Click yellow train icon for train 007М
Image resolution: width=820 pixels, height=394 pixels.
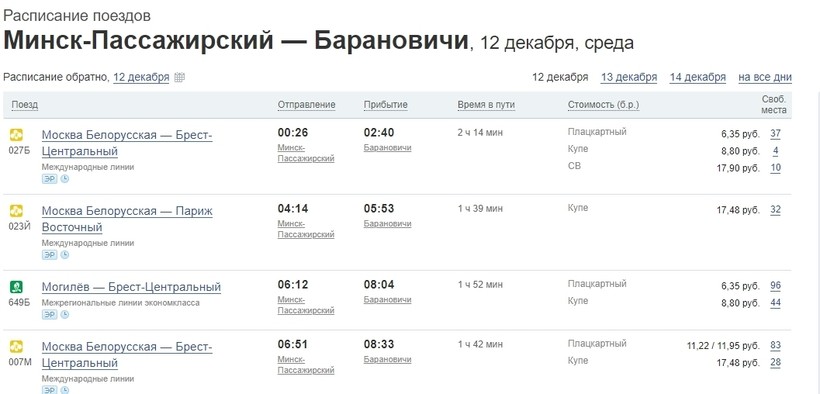(16, 346)
